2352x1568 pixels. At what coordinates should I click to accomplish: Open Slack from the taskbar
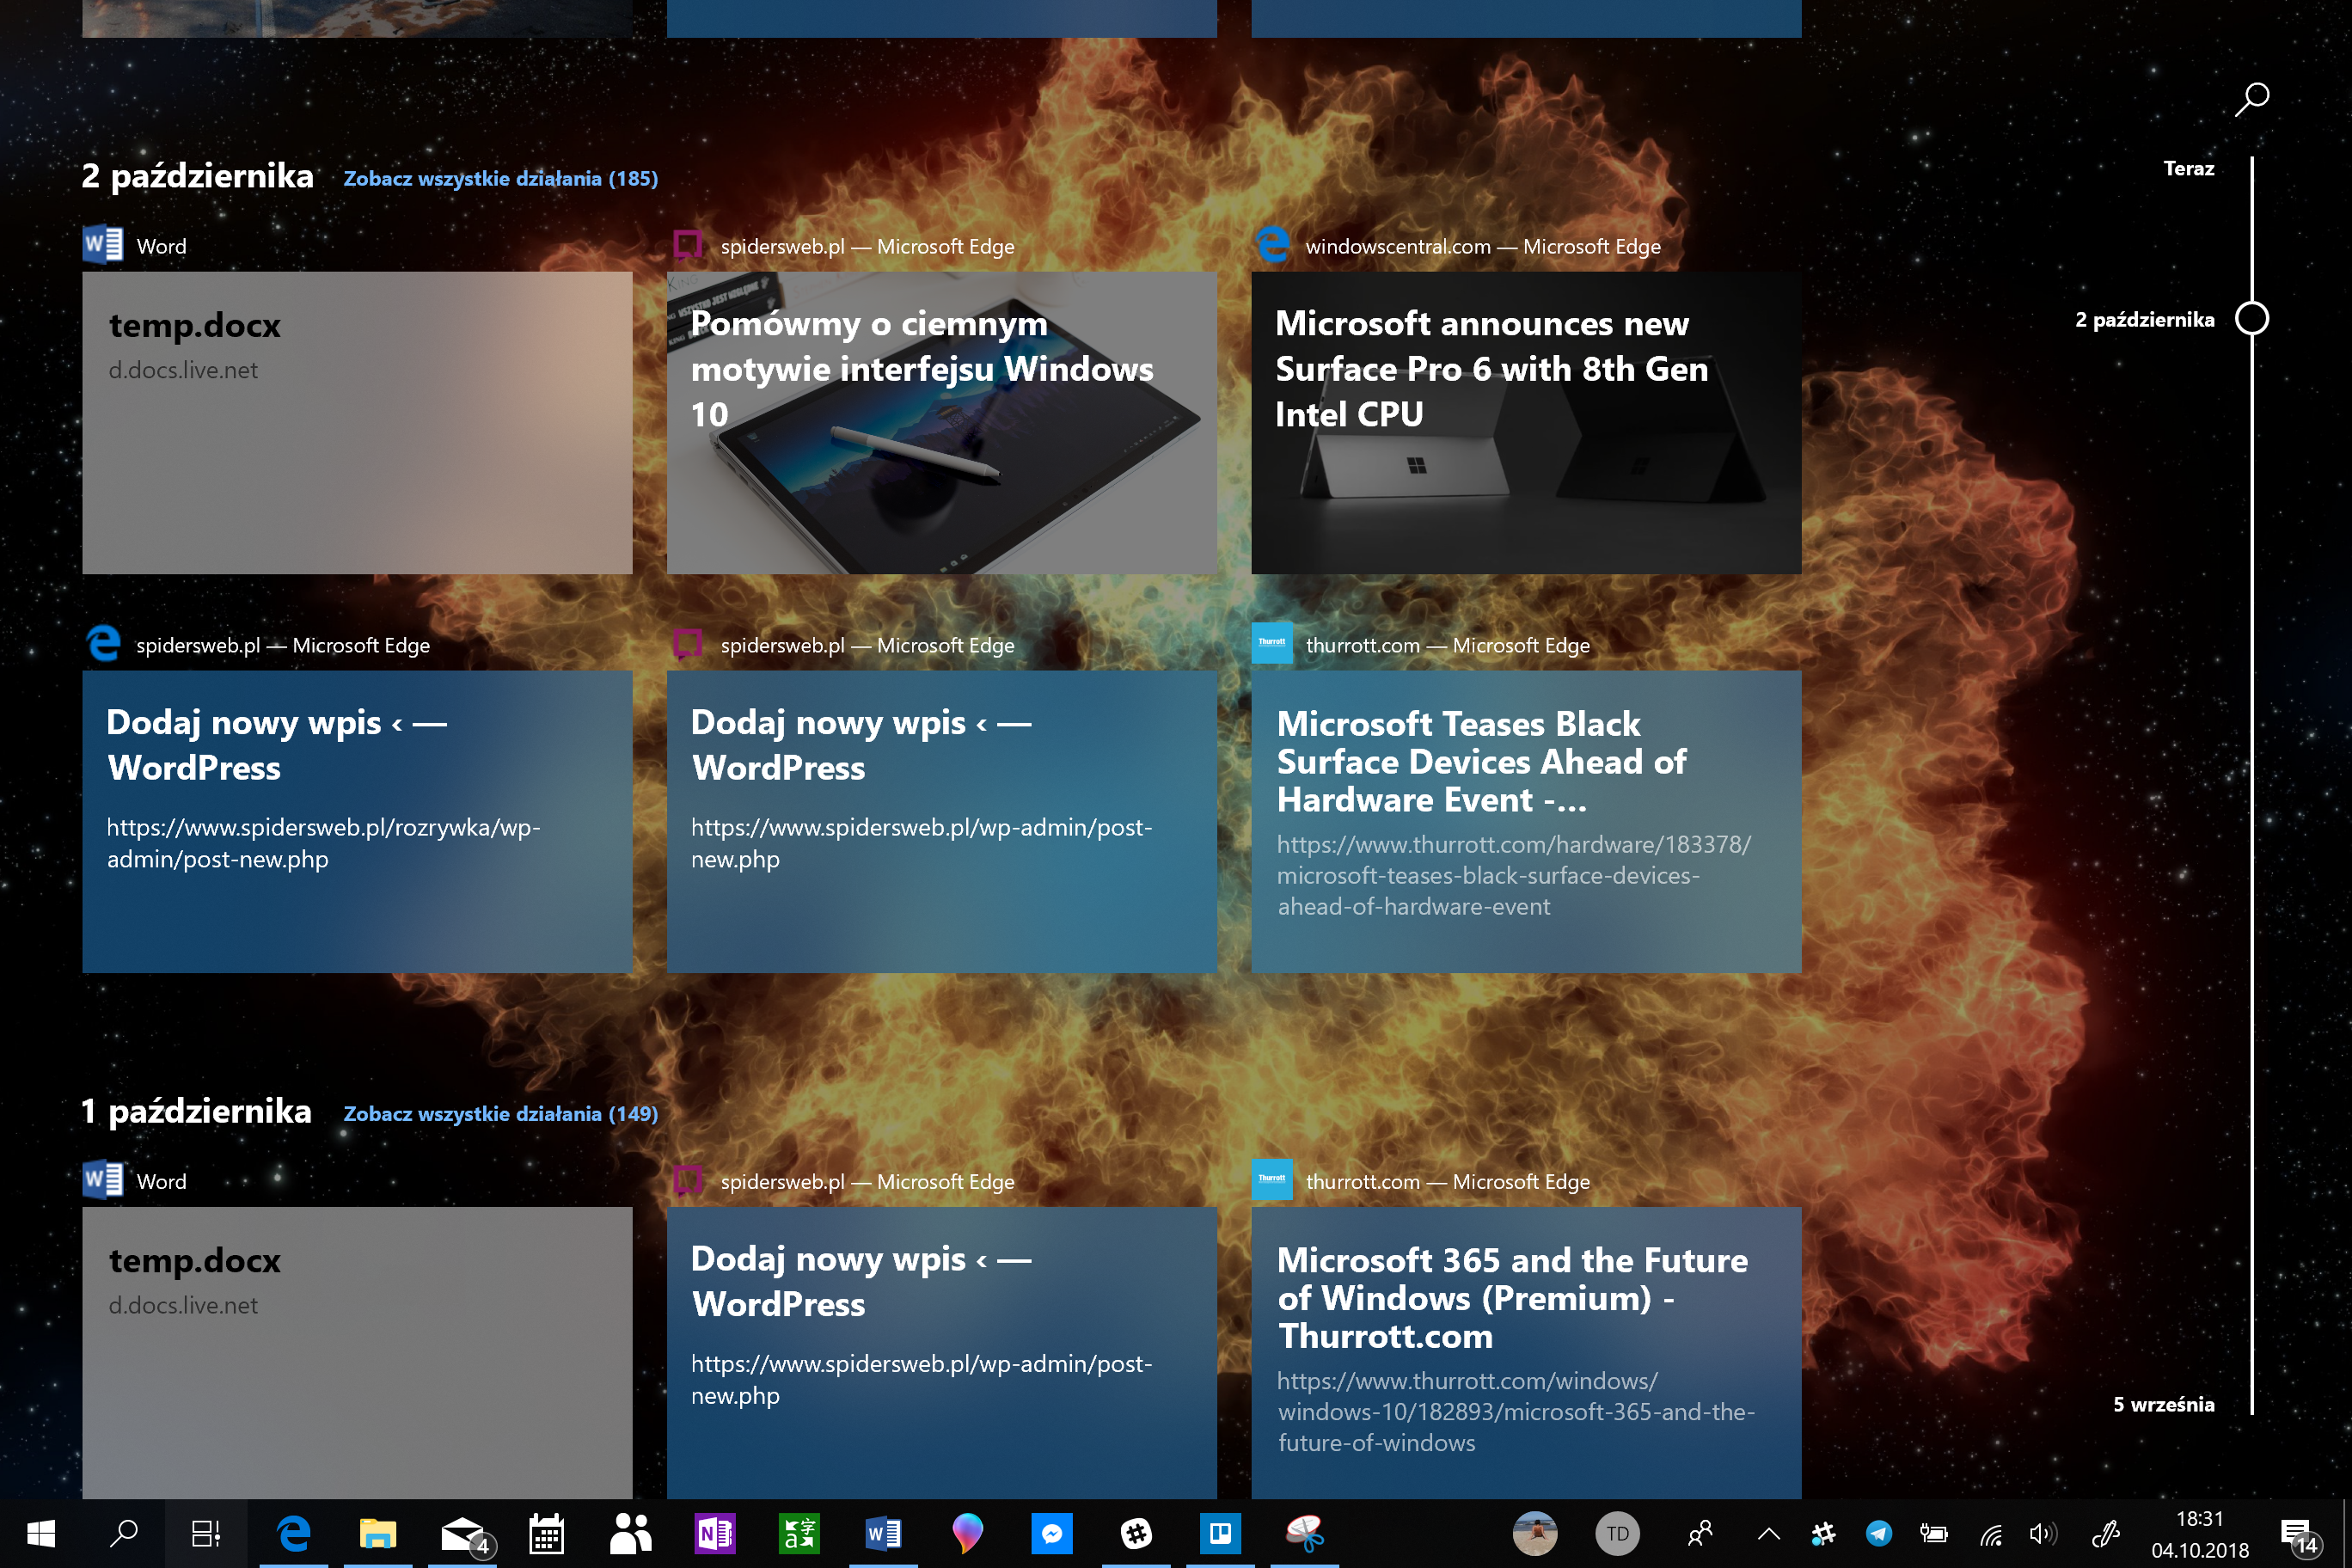(x=1136, y=1533)
